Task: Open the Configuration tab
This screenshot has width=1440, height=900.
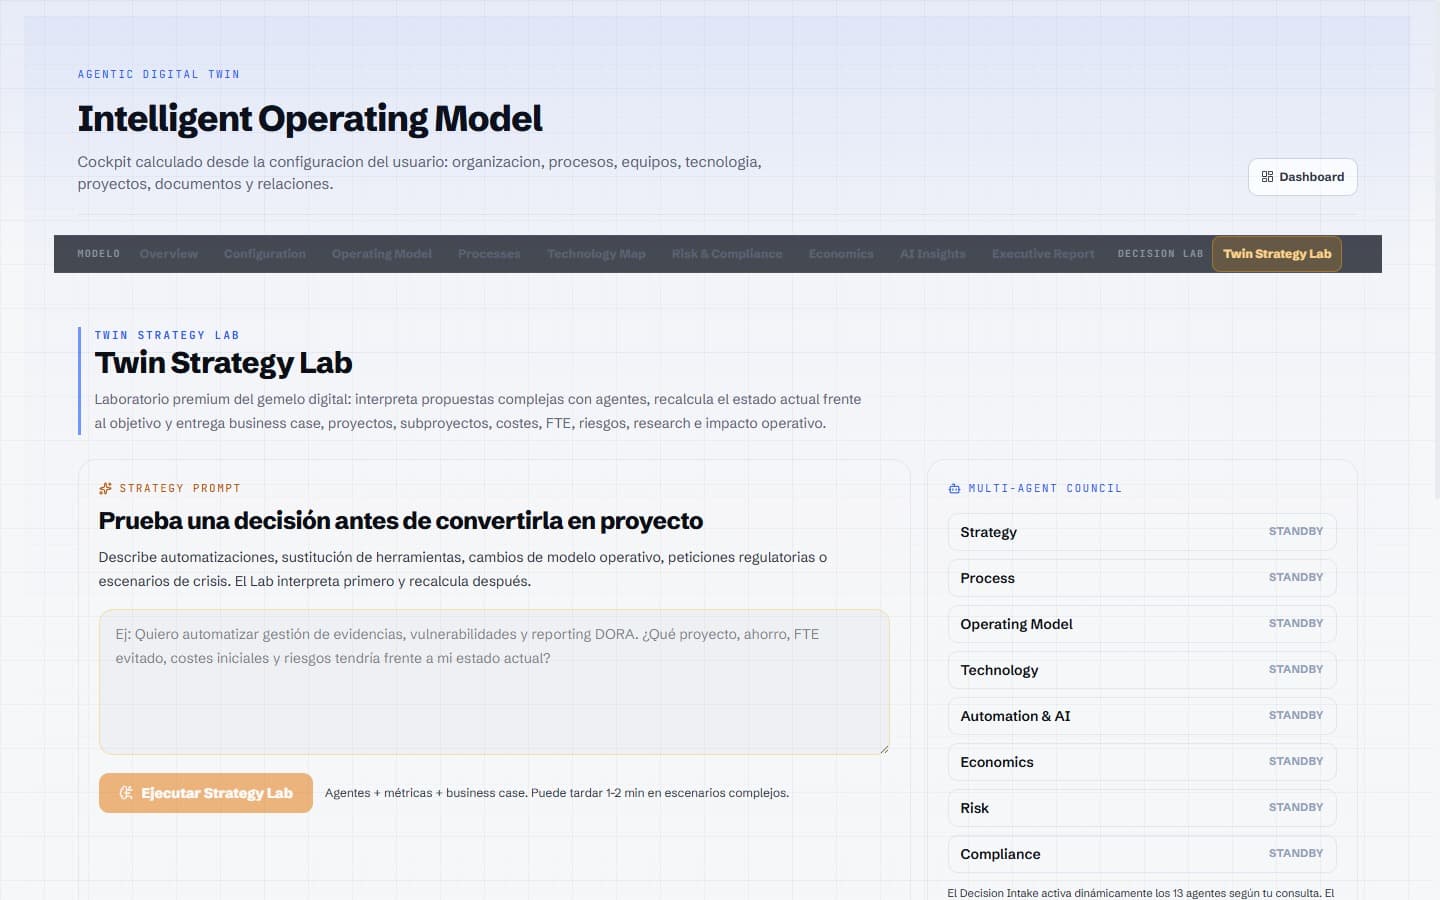Action: (265, 254)
